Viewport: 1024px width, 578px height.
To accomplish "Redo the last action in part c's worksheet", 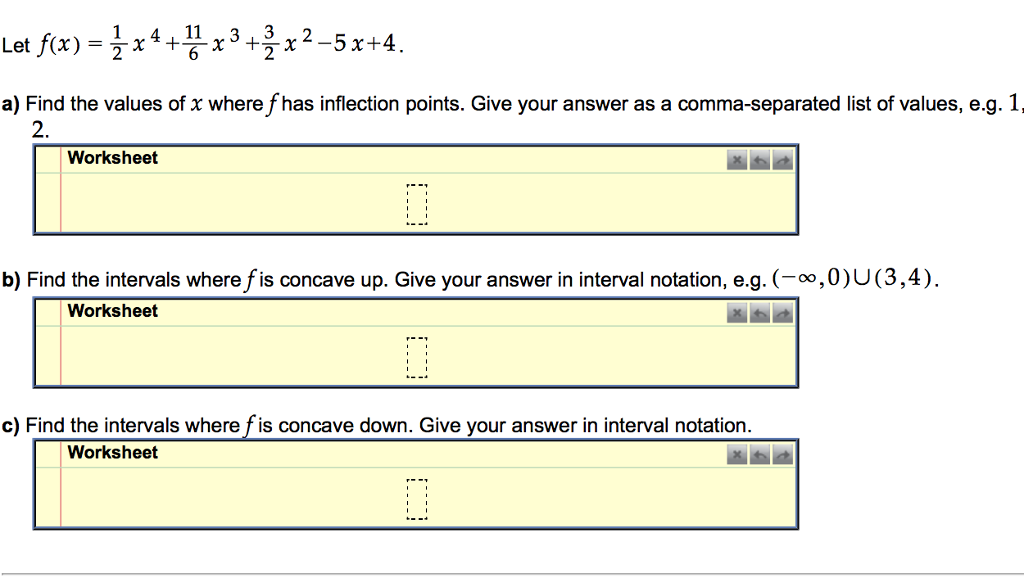I will (782, 455).
